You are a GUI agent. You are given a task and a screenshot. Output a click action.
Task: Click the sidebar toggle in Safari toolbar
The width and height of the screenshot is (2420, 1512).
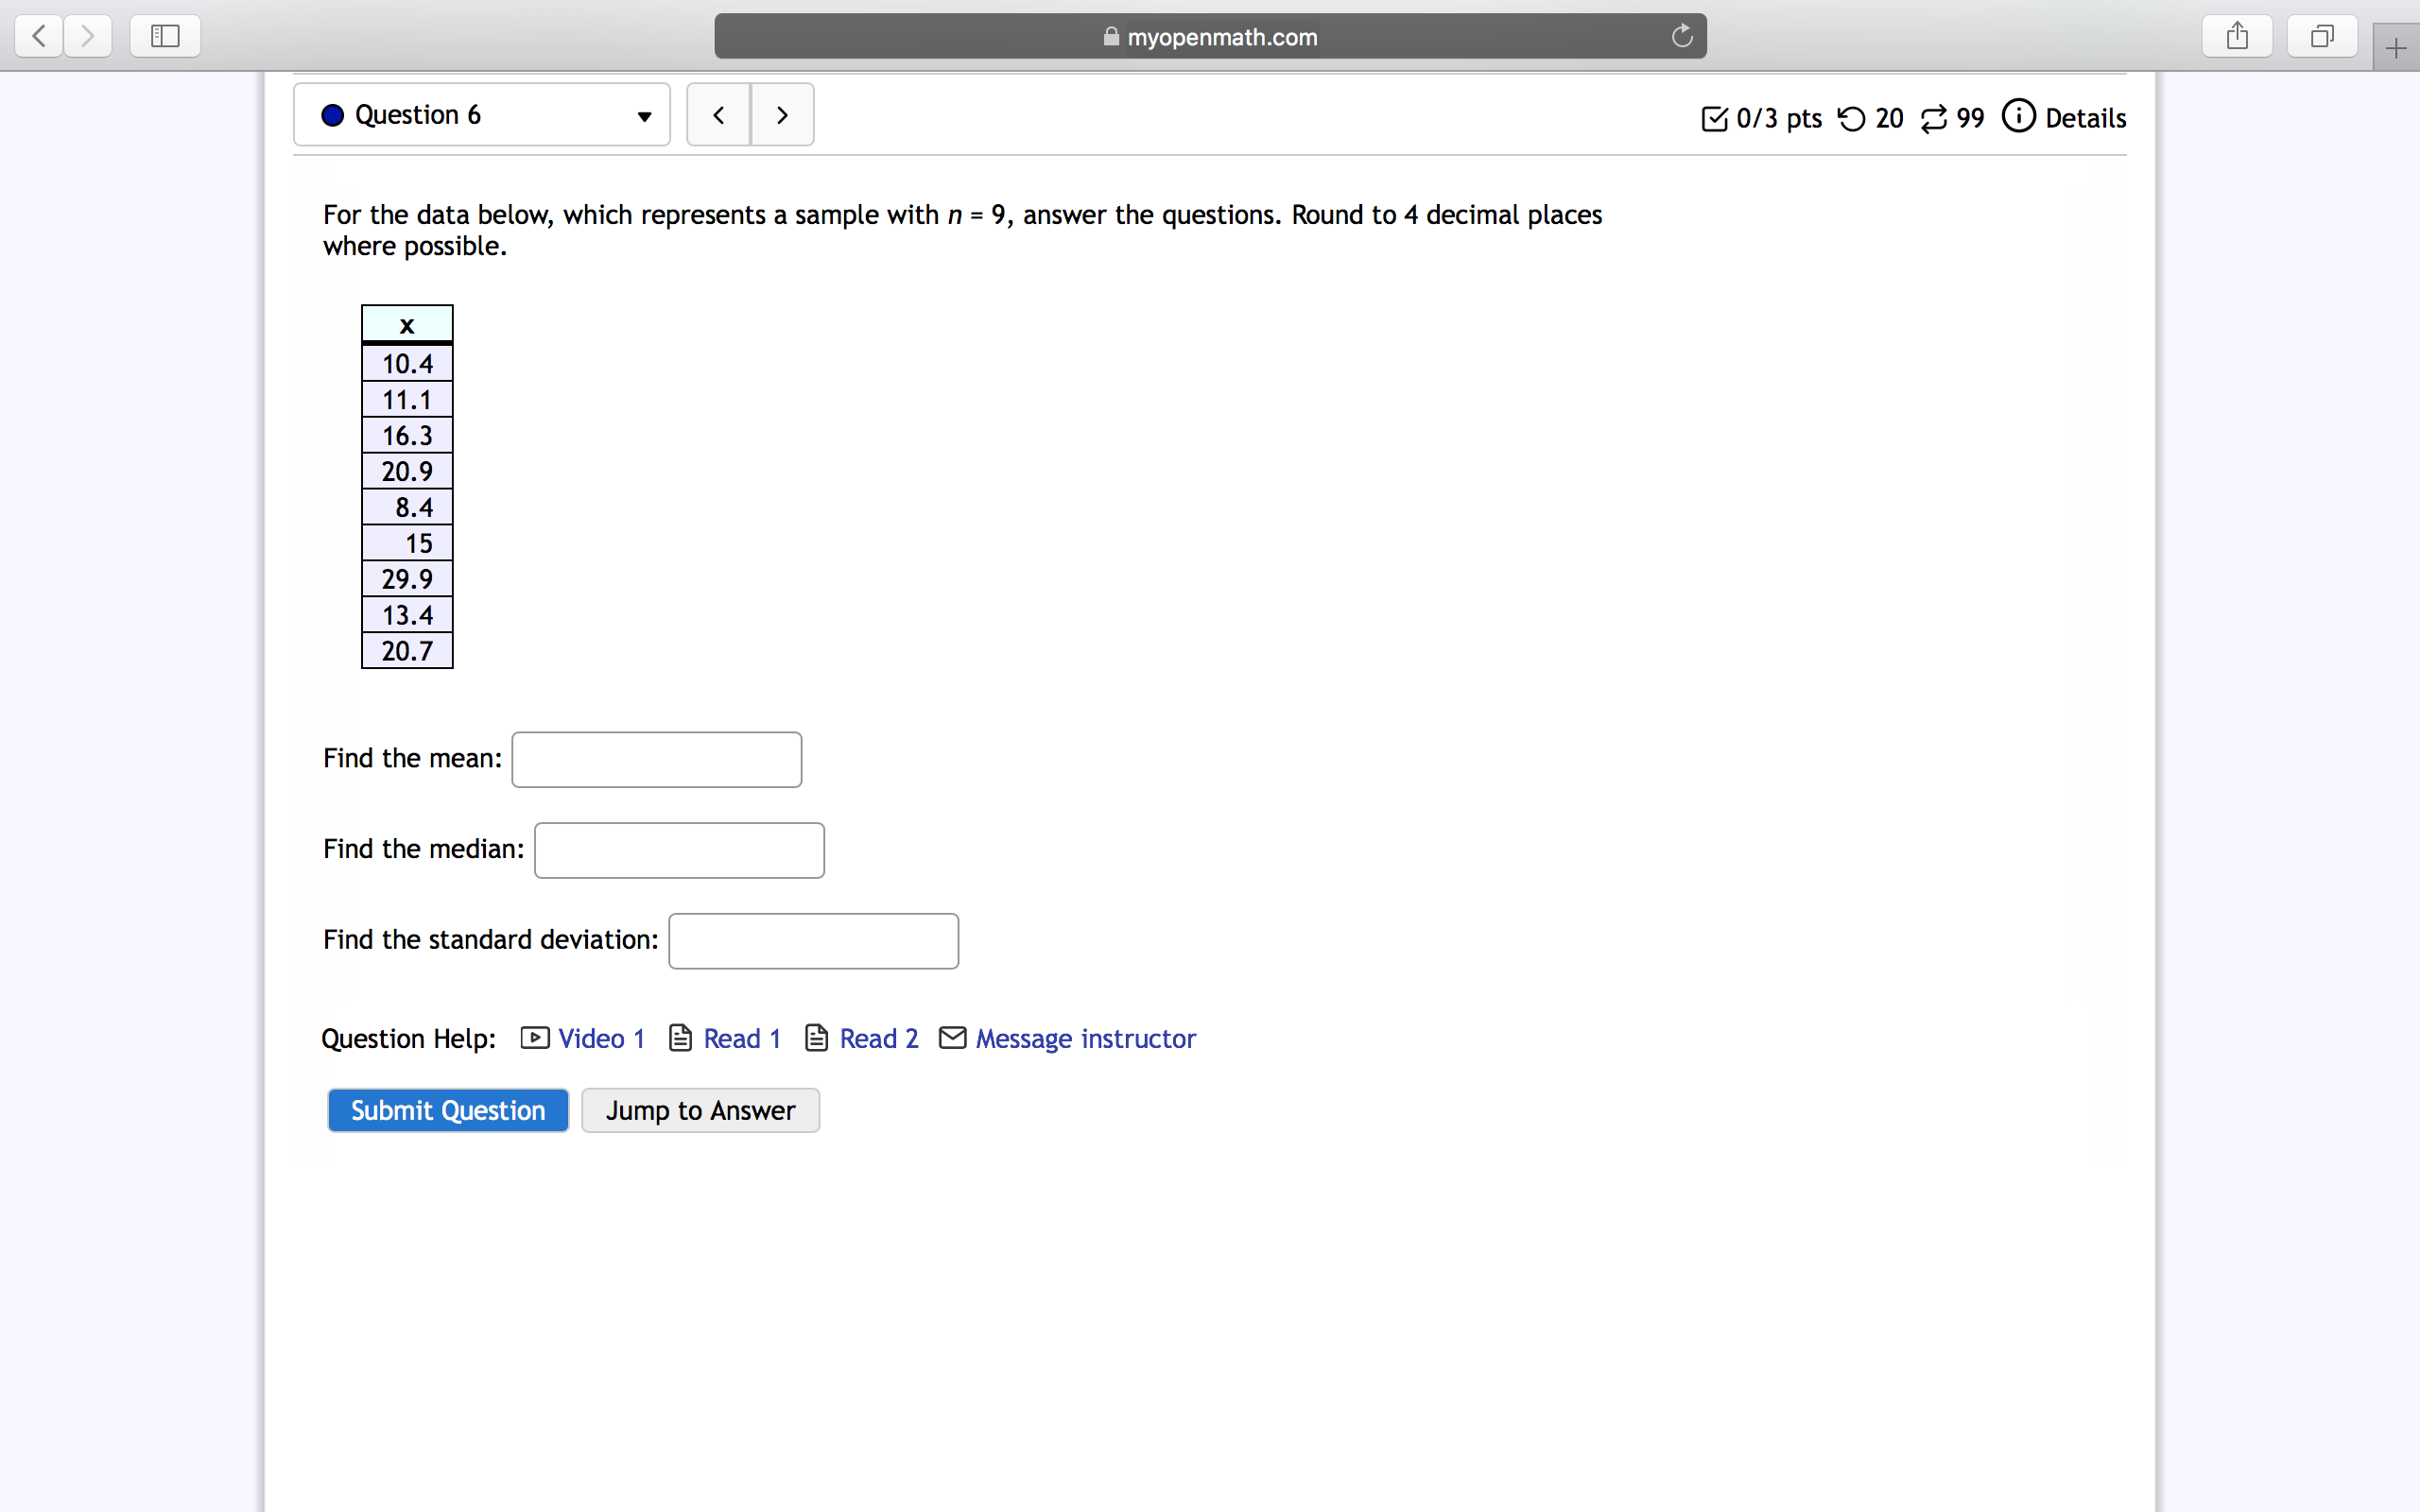tap(164, 36)
